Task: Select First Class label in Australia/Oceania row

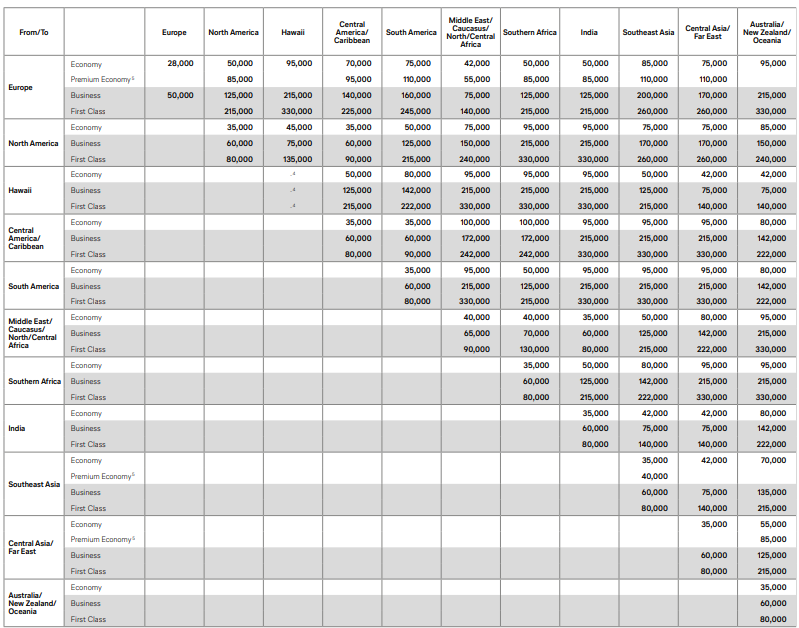Action: coord(88,619)
